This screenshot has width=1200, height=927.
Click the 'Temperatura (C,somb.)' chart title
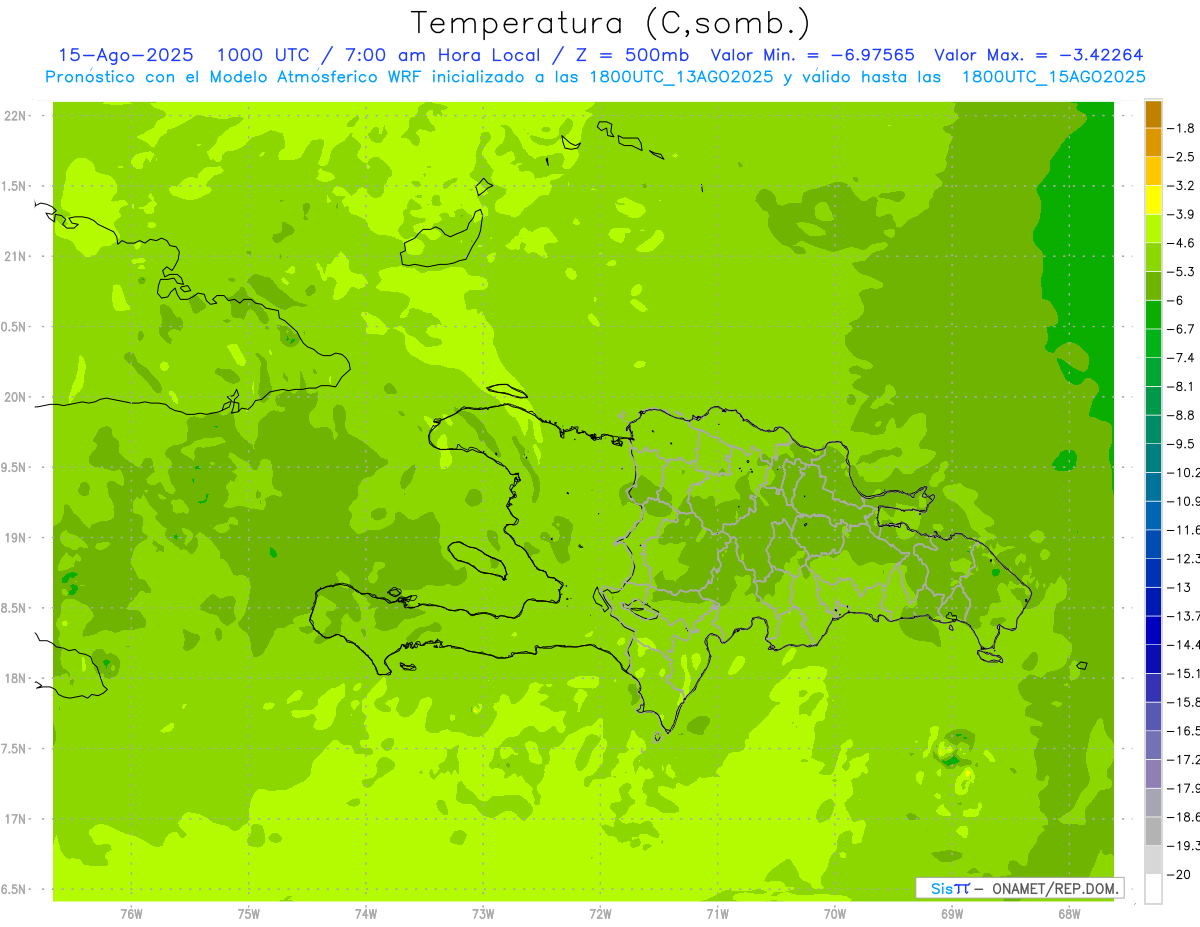point(610,22)
